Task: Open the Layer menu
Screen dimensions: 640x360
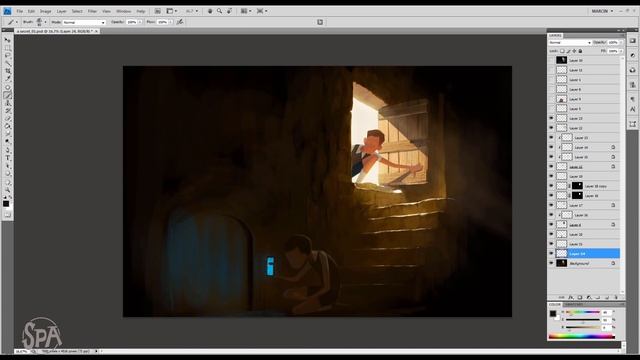Action: click(62, 11)
